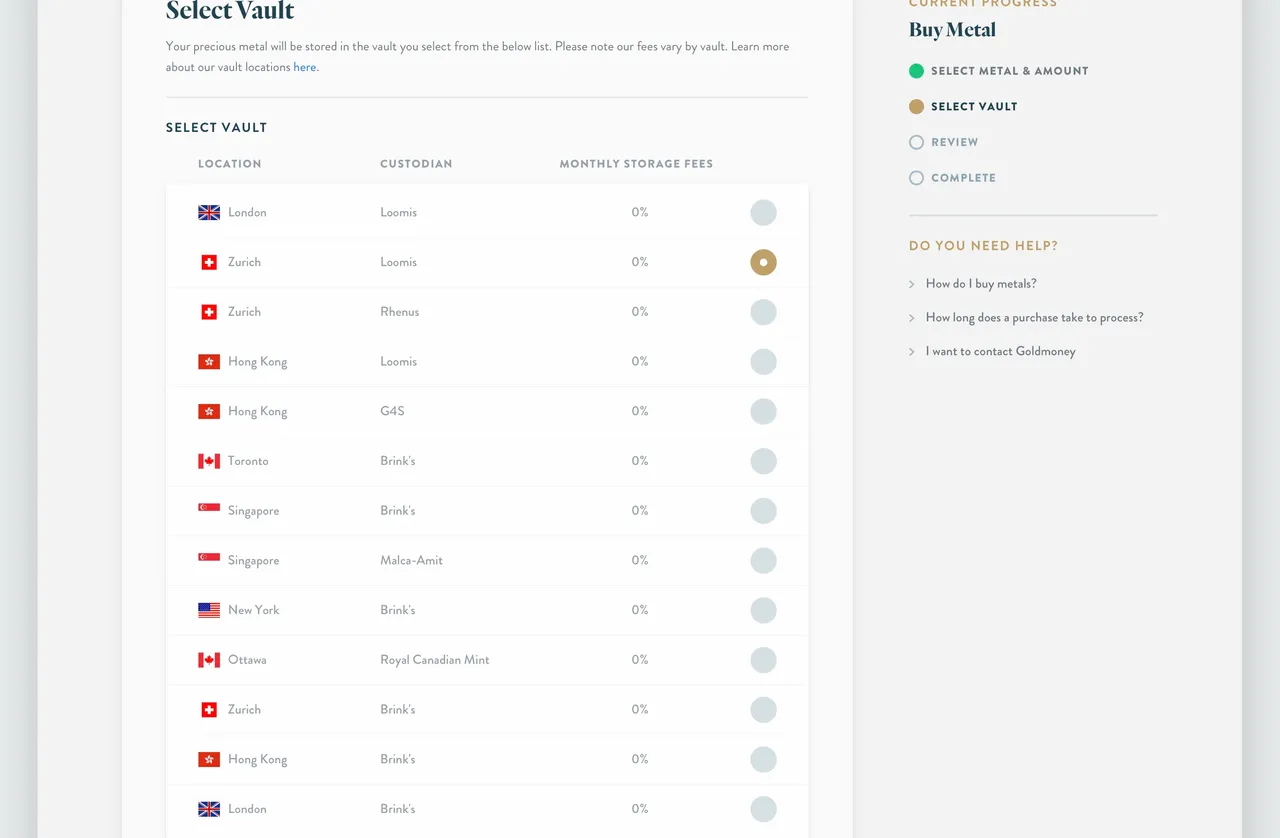This screenshot has width=1280, height=838.
Task: Pick the Singapore Malca-Amit vault radio button
Action: [763, 560]
